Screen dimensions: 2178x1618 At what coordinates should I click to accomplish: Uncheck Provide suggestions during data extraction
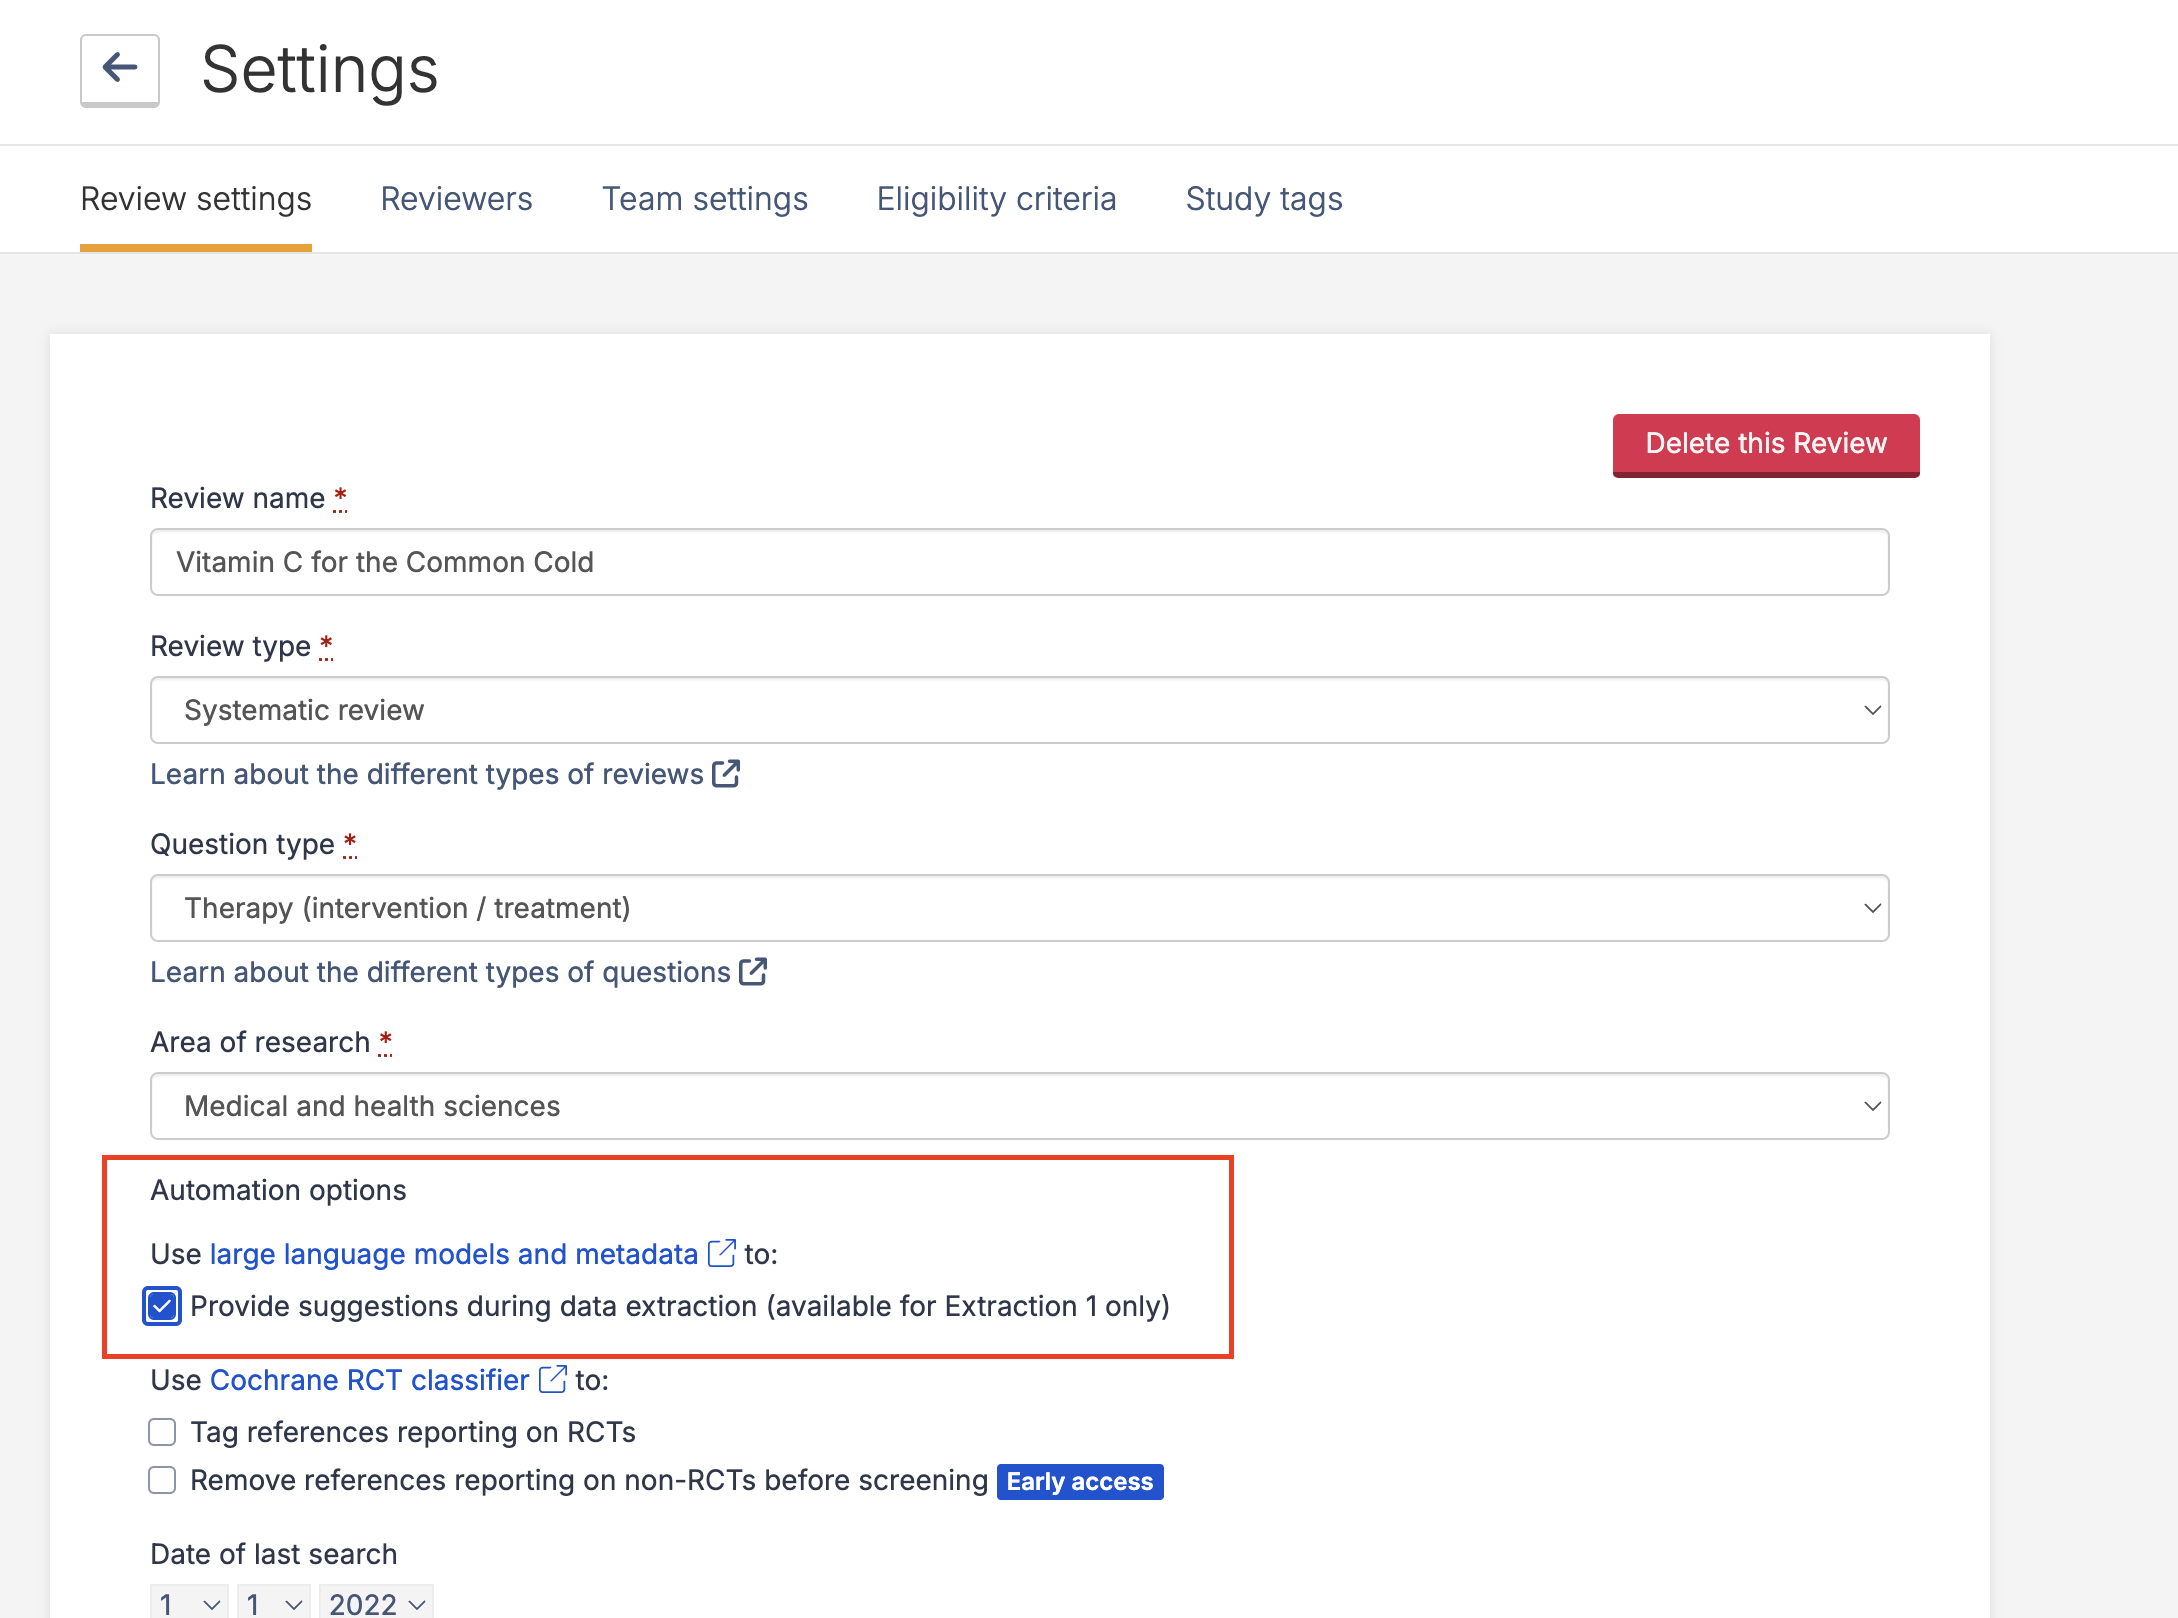(x=162, y=1307)
